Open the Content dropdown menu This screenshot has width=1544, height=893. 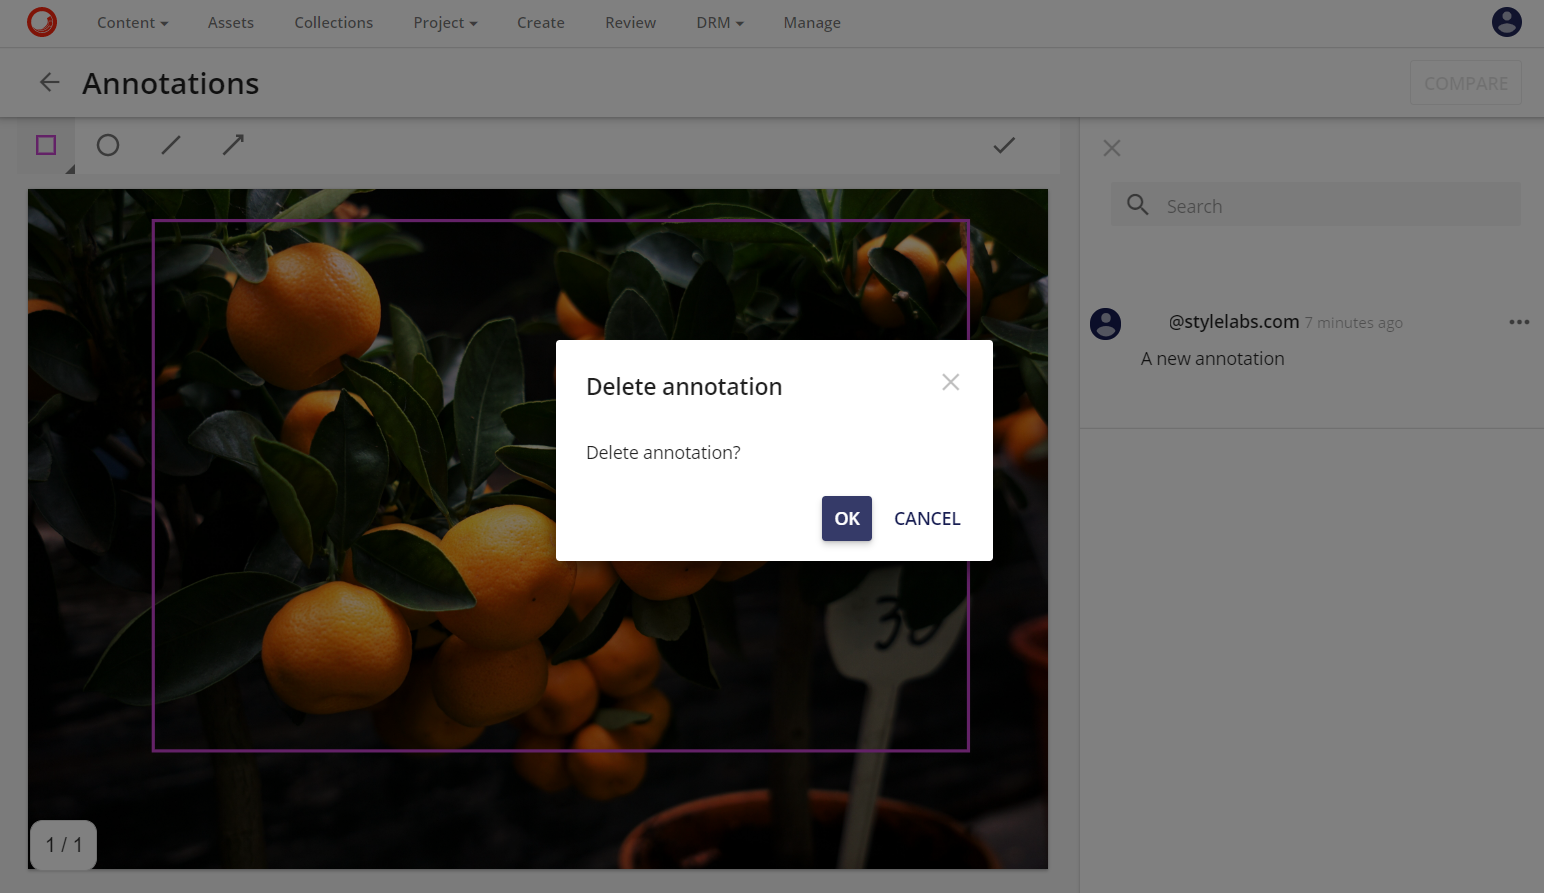tap(131, 22)
